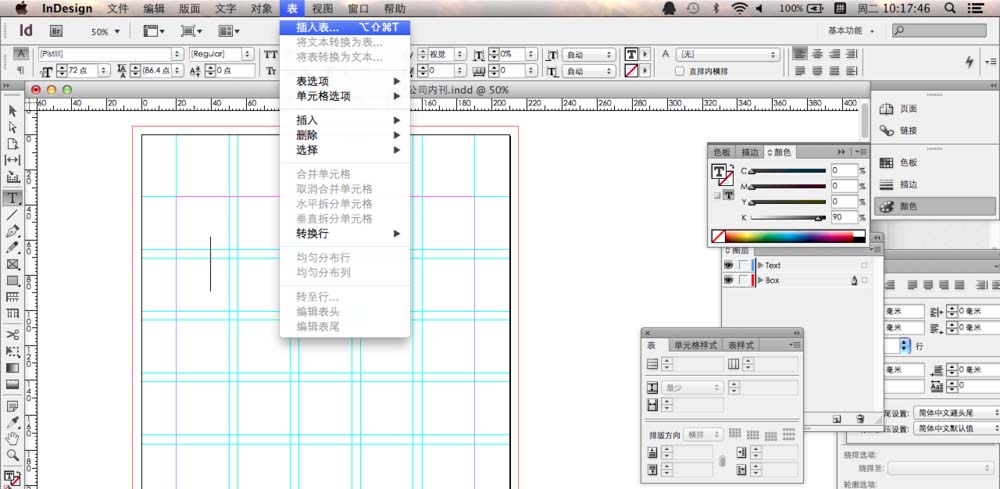Enable the 直排内横排 checkbox

(679, 72)
